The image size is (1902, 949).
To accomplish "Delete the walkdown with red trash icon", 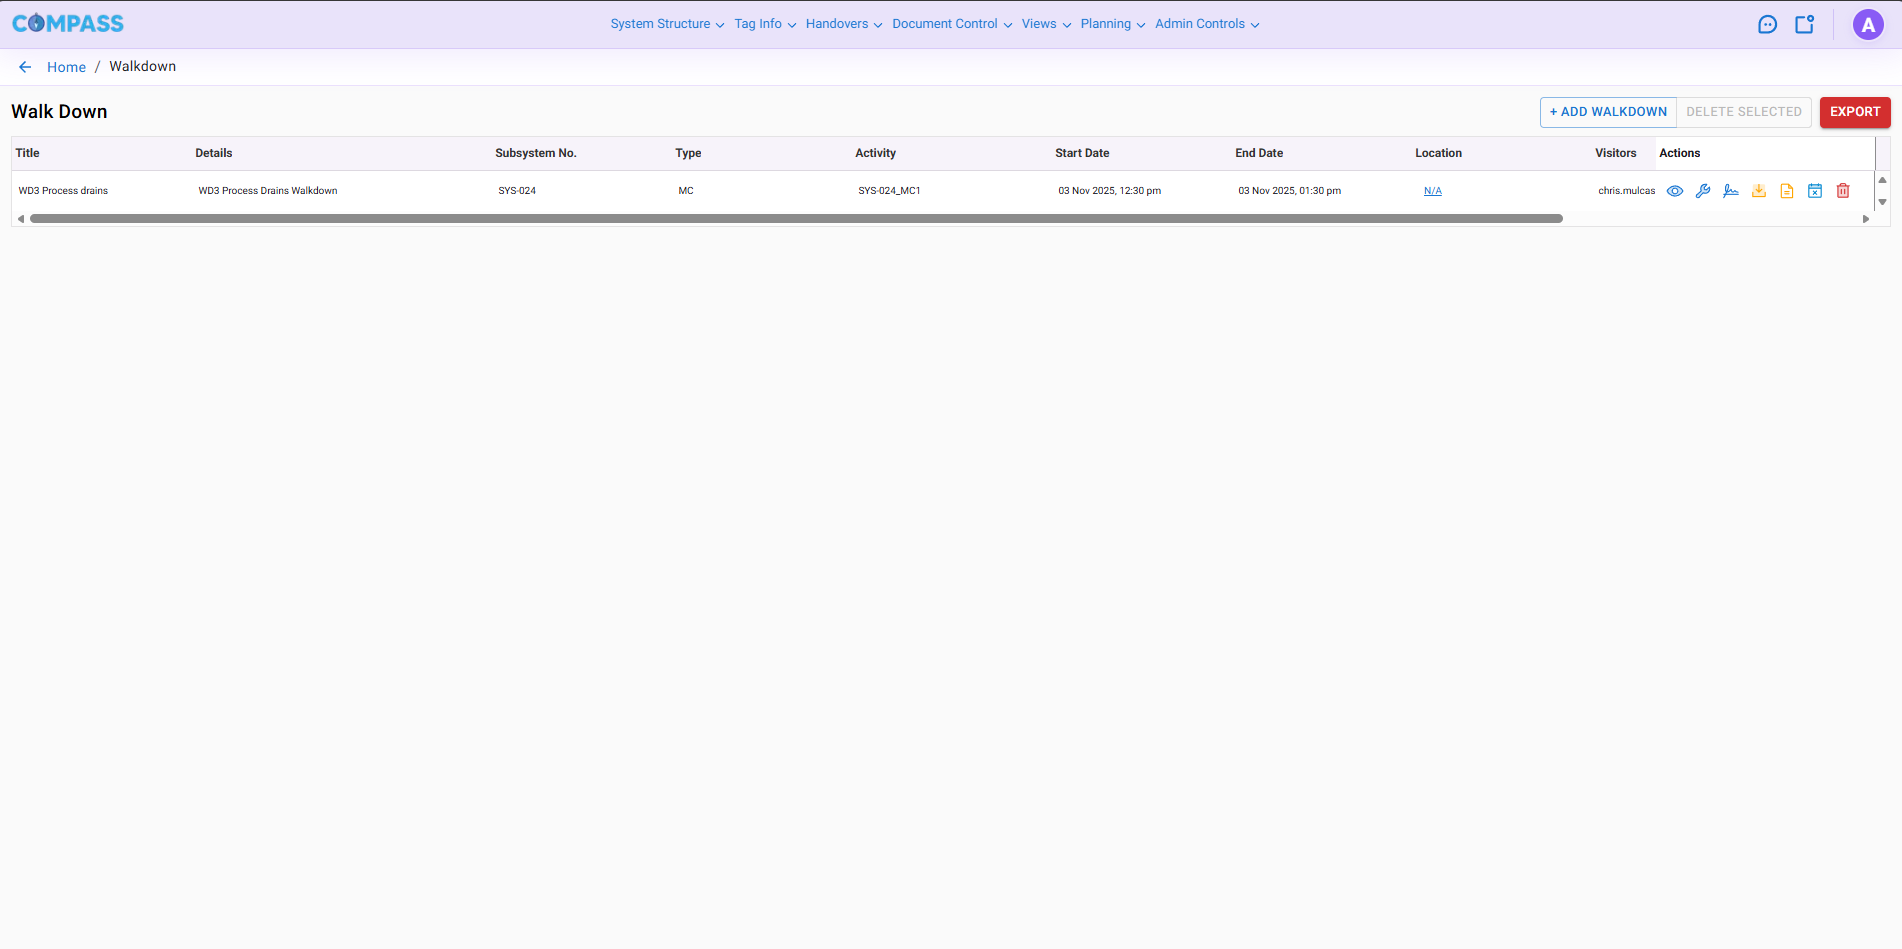I will tap(1842, 191).
